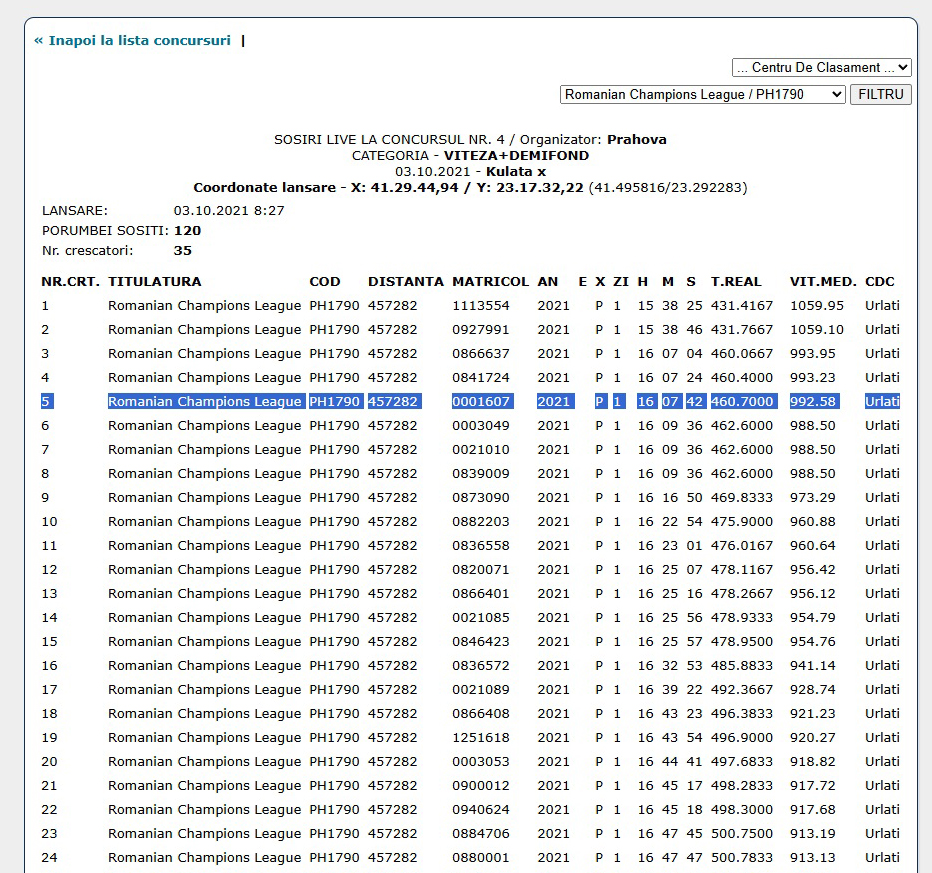The height and width of the screenshot is (873, 932).
Task: Click matricol 0866637 in row 3
Action: pos(480,354)
